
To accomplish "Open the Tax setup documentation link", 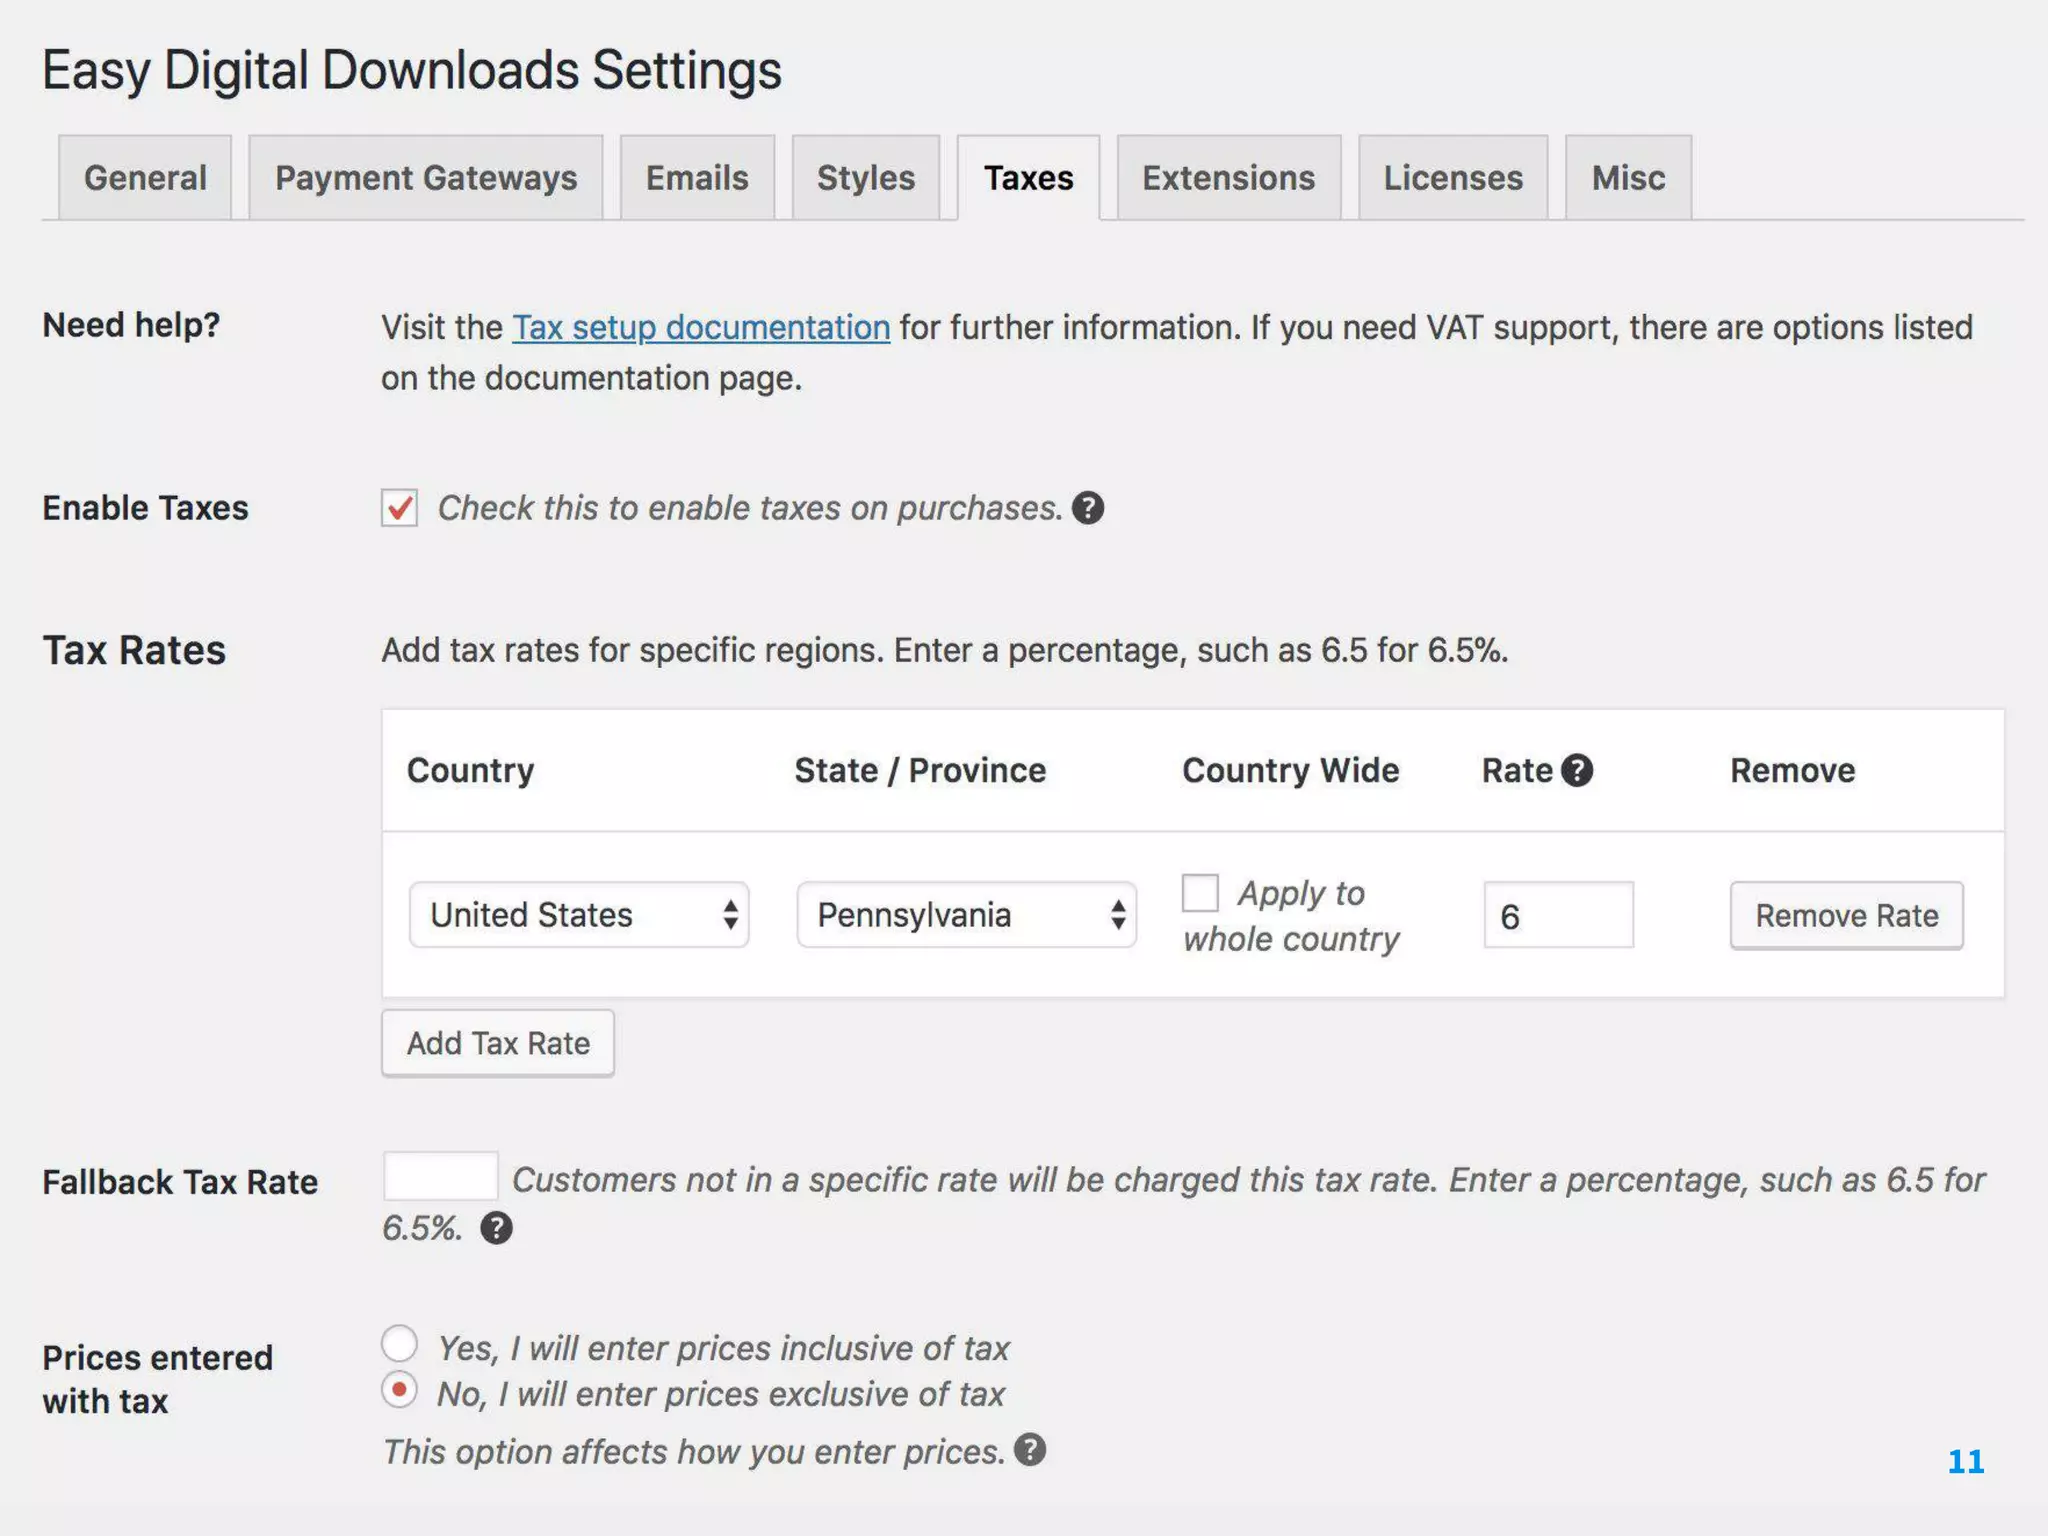I will point(701,327).
